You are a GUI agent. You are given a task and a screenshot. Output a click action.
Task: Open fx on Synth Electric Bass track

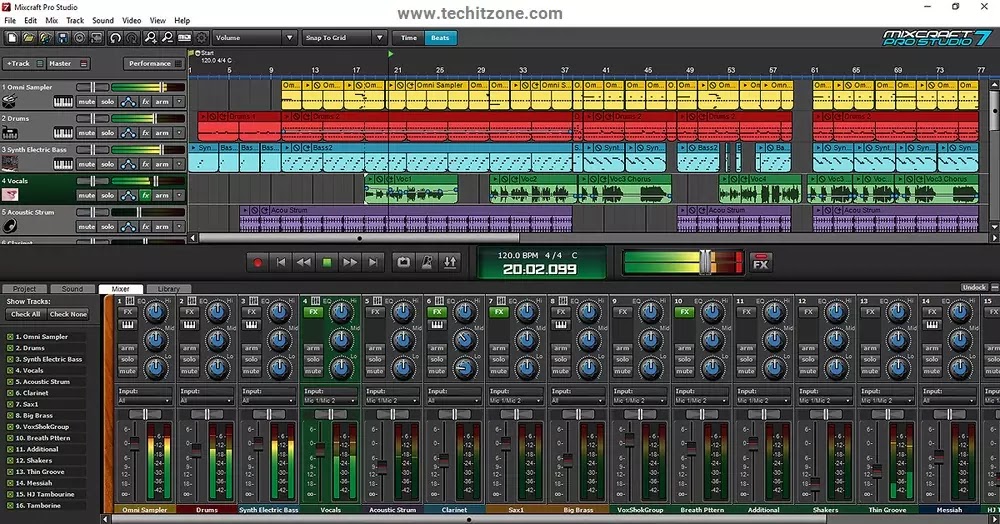(145, 164)
